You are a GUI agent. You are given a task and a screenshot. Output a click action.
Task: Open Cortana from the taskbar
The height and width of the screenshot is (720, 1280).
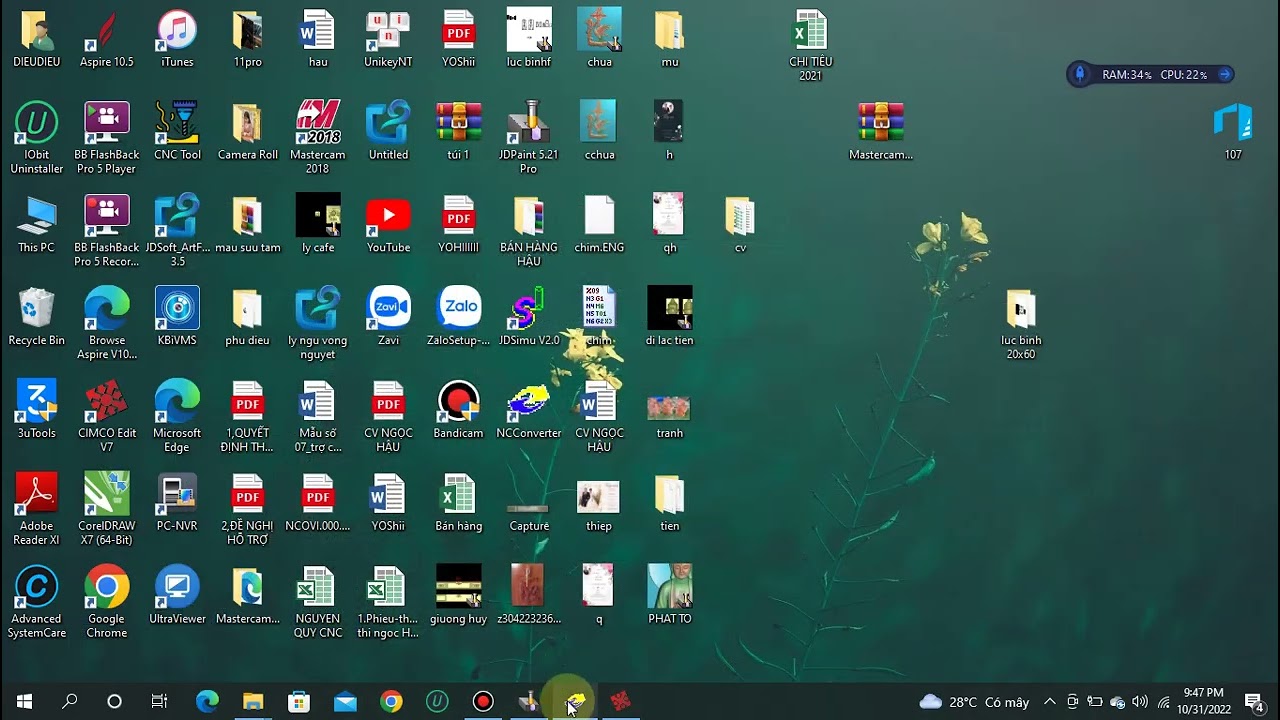(114, 702)
